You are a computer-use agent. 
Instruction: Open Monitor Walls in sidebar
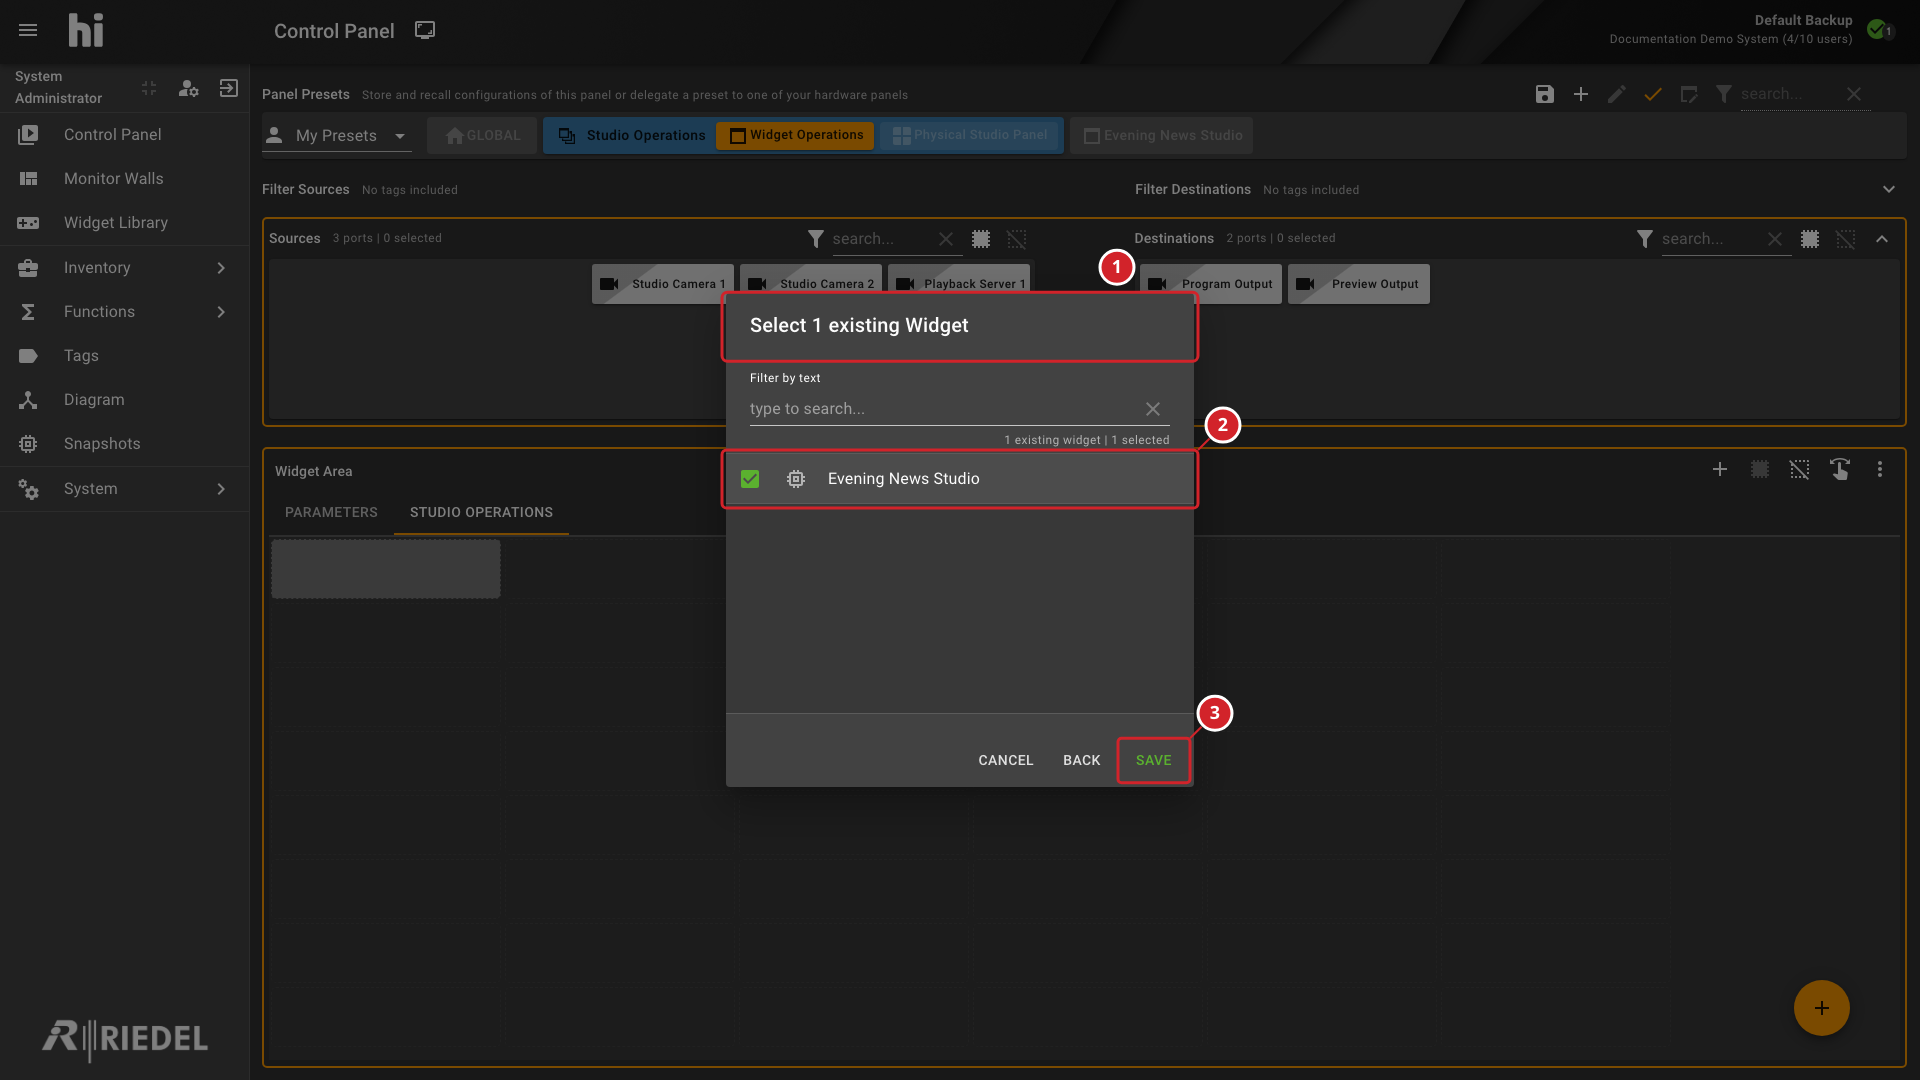coord(124,179)
